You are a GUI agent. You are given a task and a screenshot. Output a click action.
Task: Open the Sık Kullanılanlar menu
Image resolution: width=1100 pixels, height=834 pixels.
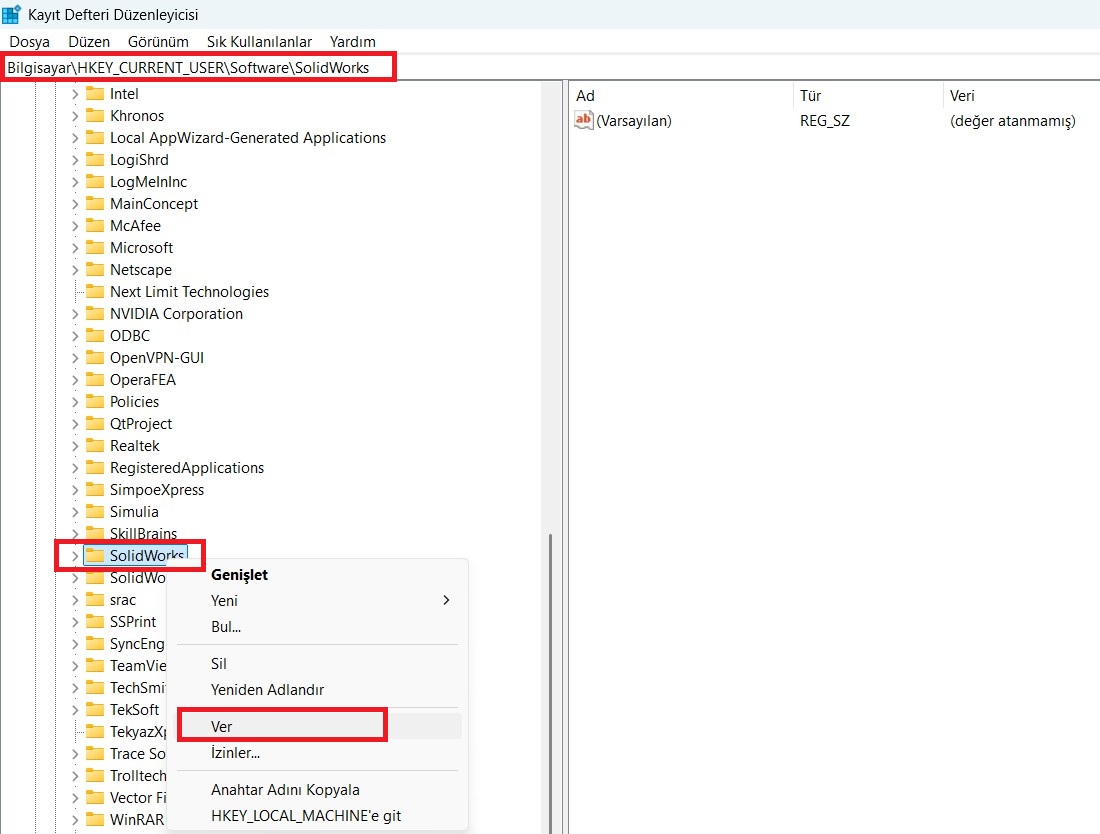pos(259,41)
